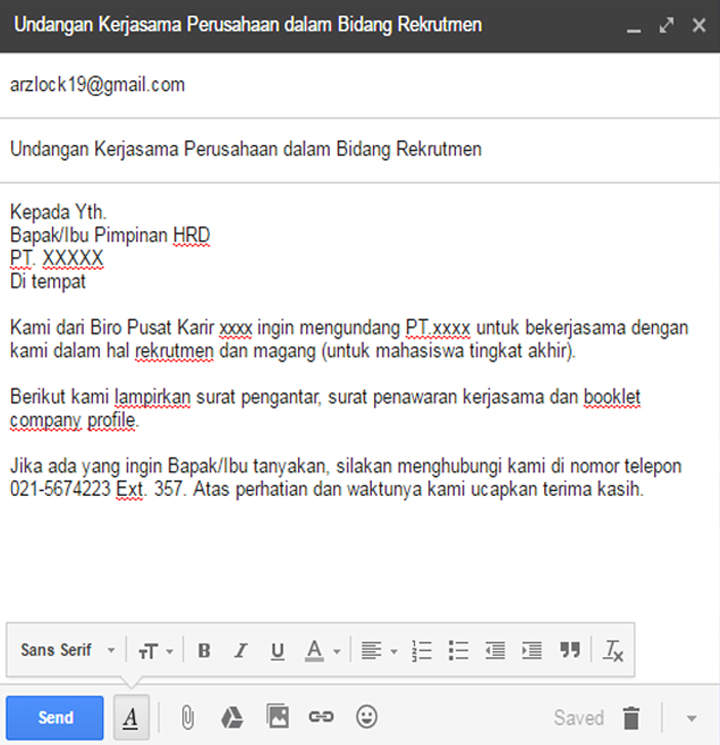Click the underlined 'PT.xxxx' in first paragraph
This screenshot has height=745, width=720.
(438, 328)
